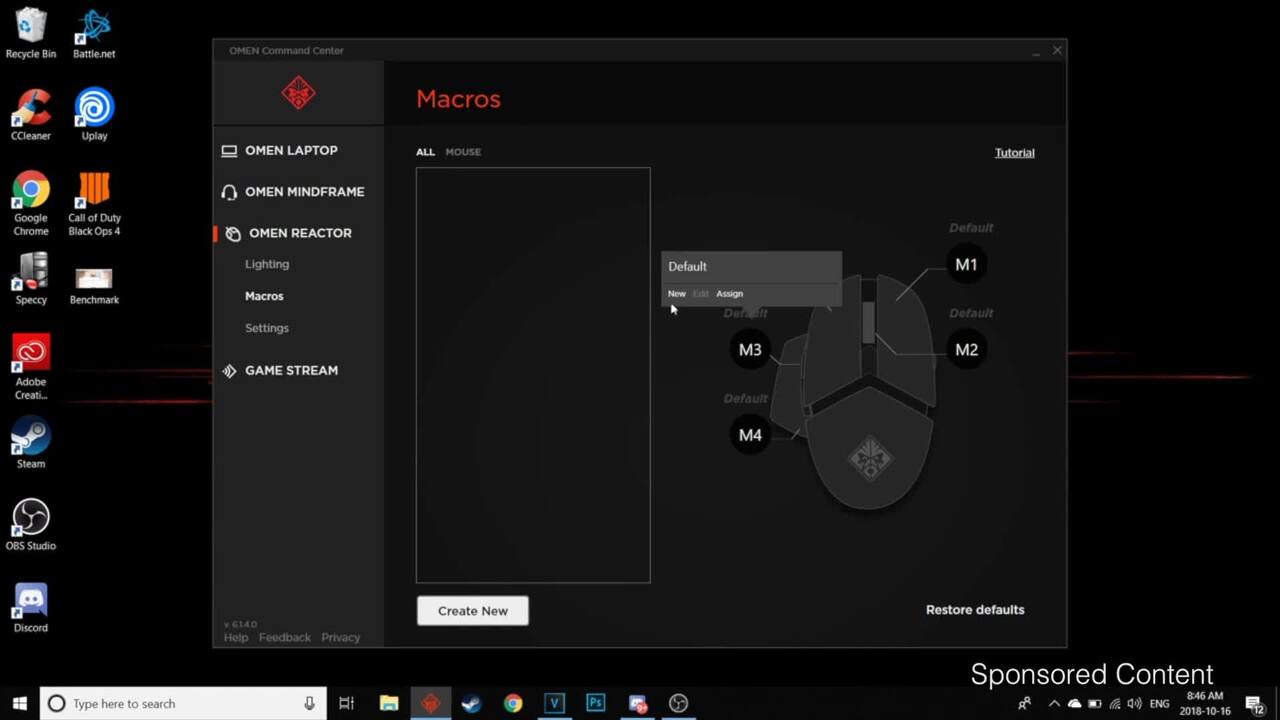The image size is (1280, 720).
Task: Open Speccy desktop icon
Action: coord(31,279)
